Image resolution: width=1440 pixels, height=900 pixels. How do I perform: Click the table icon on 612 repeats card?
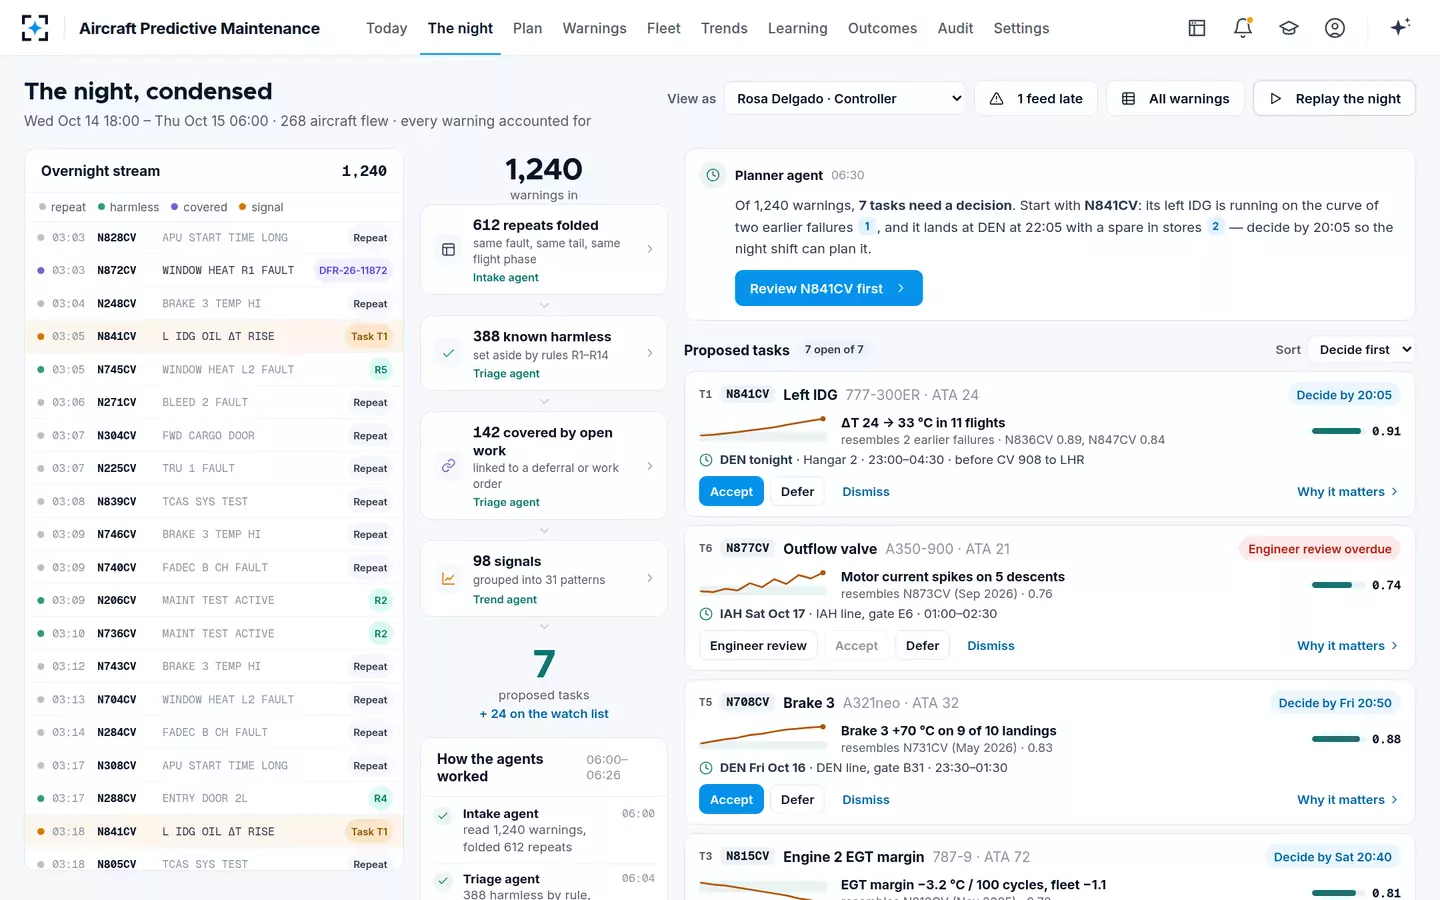pos(449,249)
